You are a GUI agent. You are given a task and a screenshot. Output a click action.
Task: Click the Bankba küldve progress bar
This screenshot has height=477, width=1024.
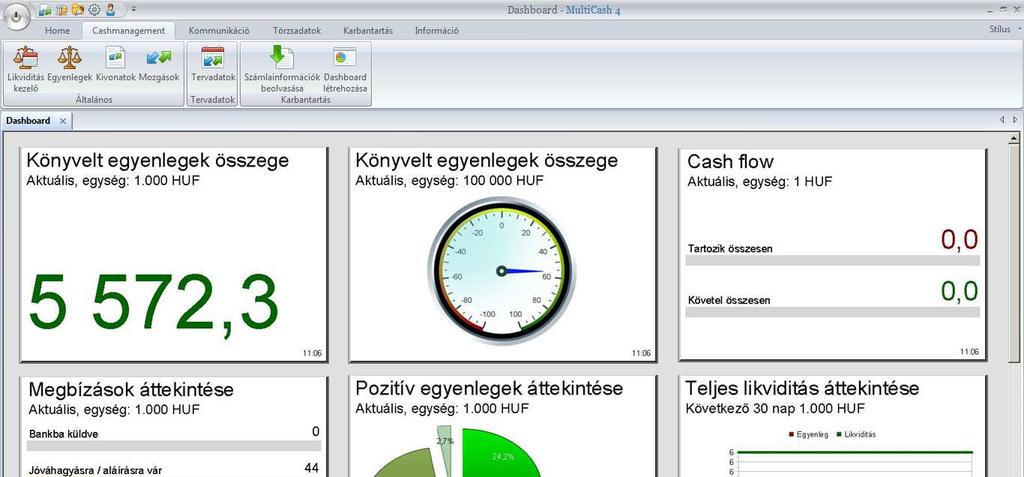(174, 446)
